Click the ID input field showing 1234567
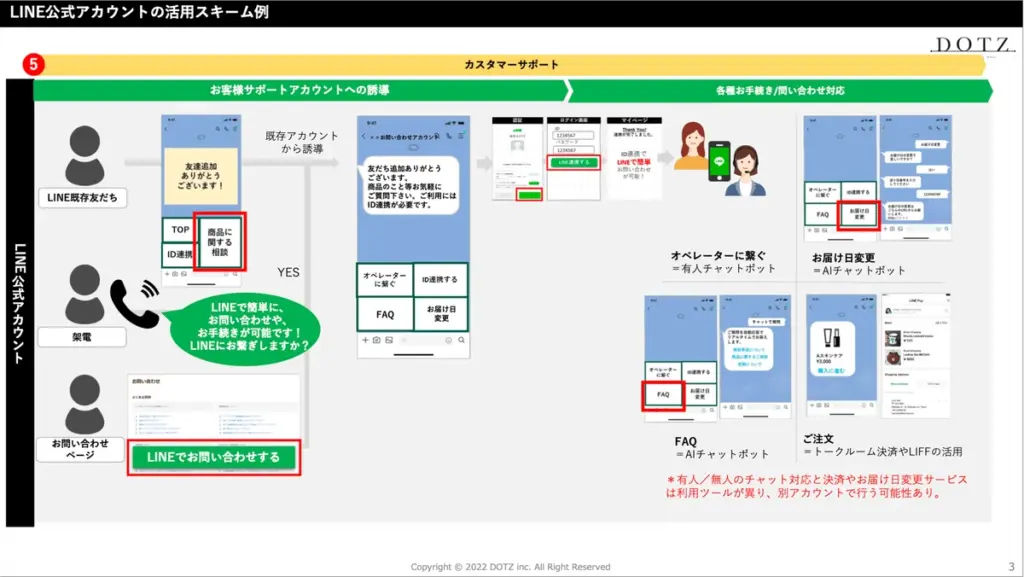Image resolution: width=1024 pixels, height=577 pixels. (573, 136)
